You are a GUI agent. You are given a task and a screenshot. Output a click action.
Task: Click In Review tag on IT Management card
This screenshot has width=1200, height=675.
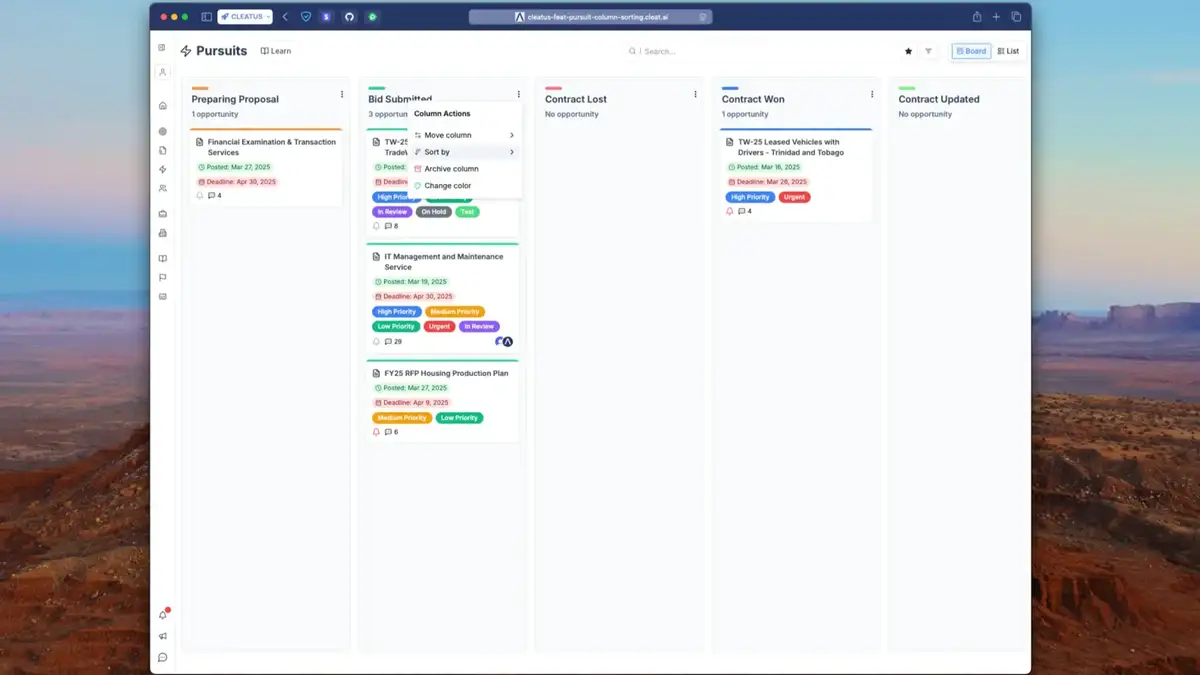coord(479,326)
